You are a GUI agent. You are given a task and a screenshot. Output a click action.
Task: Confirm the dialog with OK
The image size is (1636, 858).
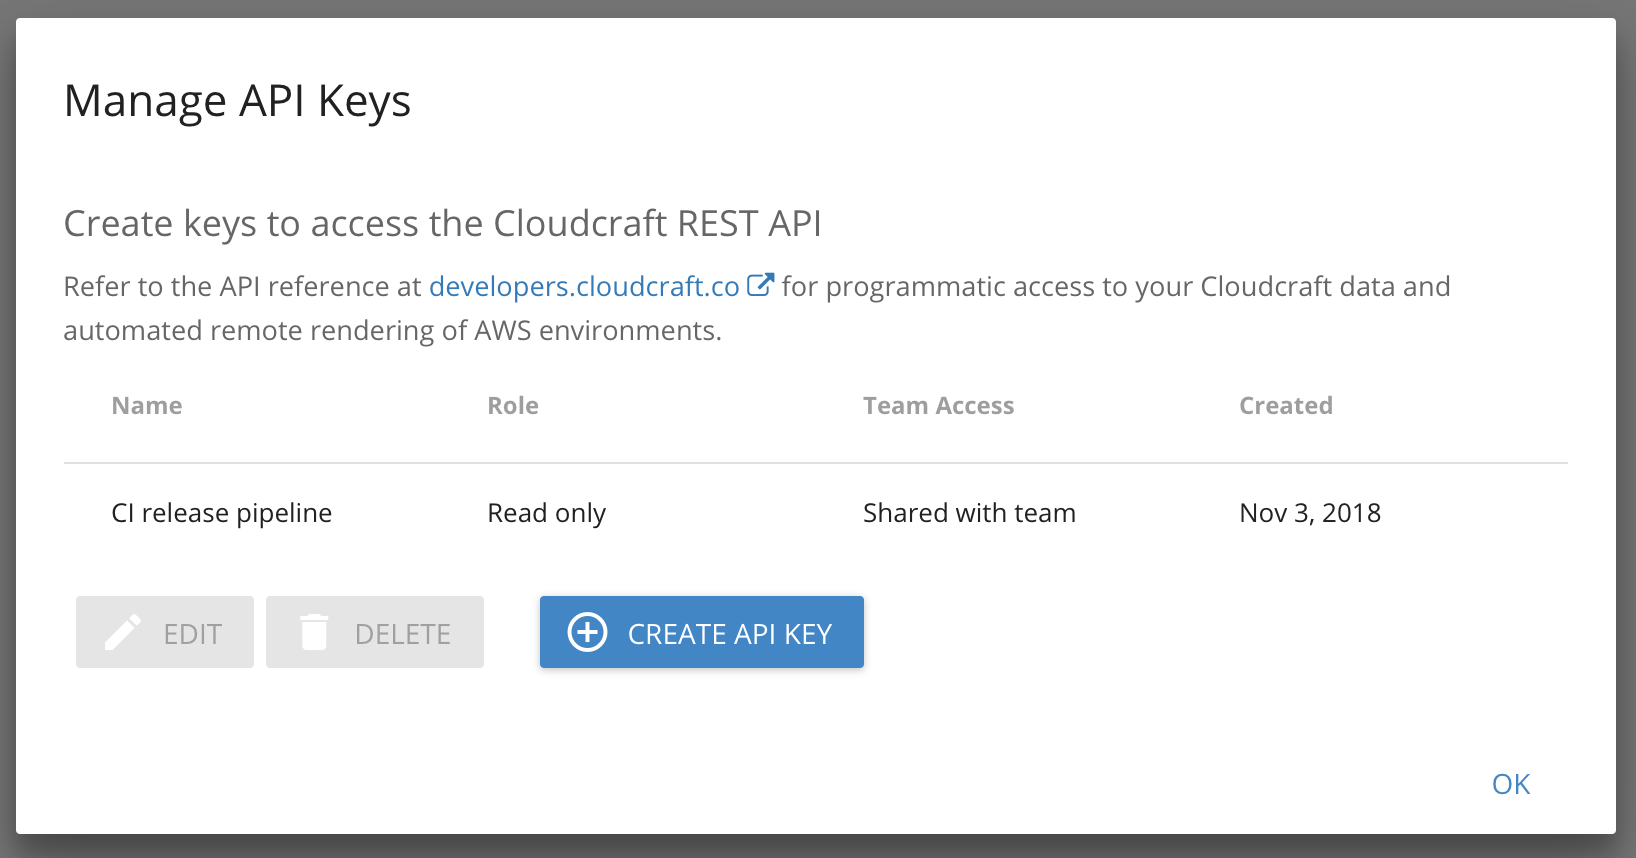pyautogui.click(x=1510, y=784)
